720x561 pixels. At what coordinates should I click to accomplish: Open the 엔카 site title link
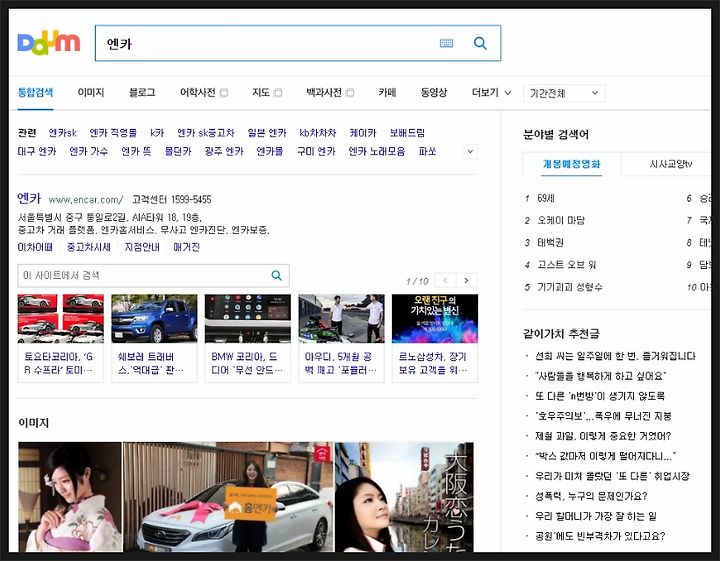[x=29, y=198]
